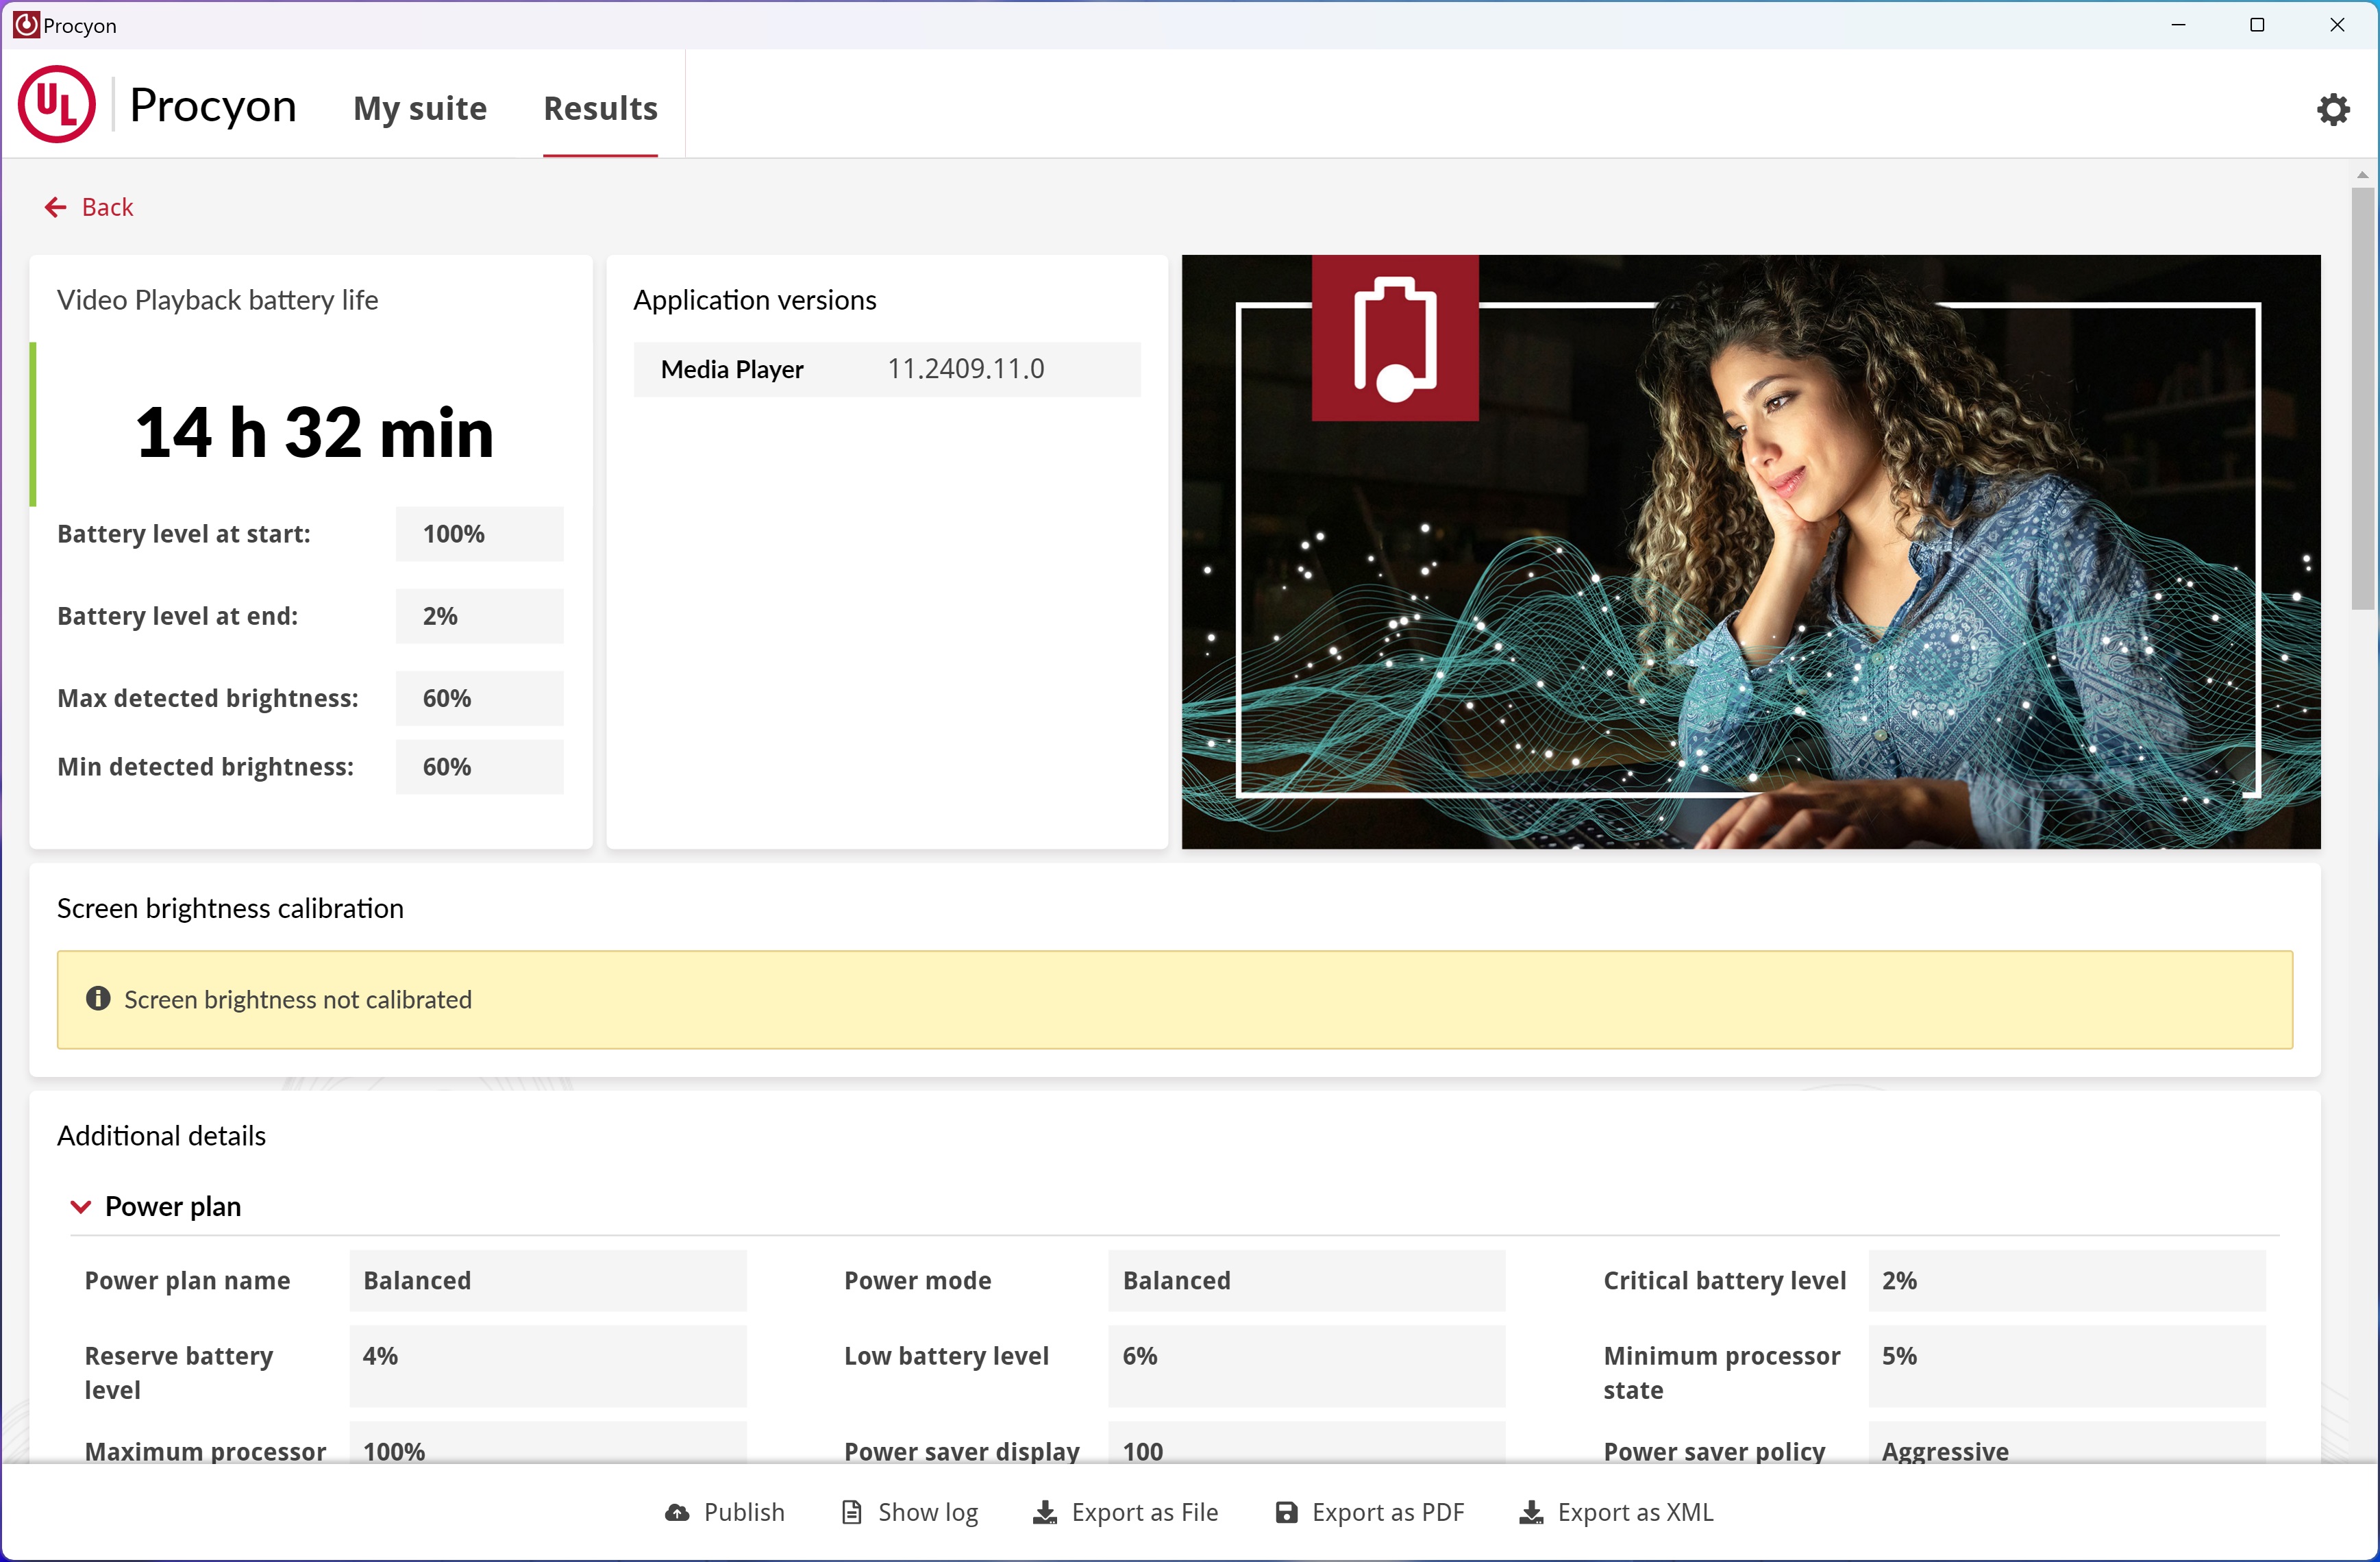This screenshot has height=1562, width=2380.
Task: Click the Publish cloud upload icon
Action: (x=677, y=1512)
